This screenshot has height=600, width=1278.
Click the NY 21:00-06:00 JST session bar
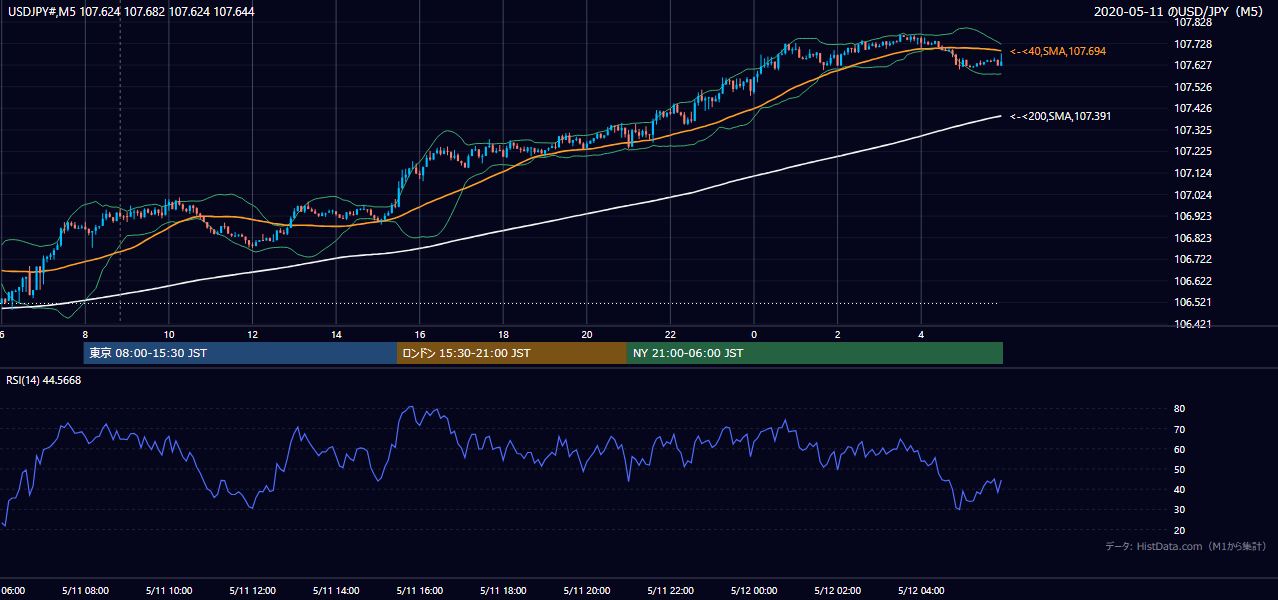[815, 353]
